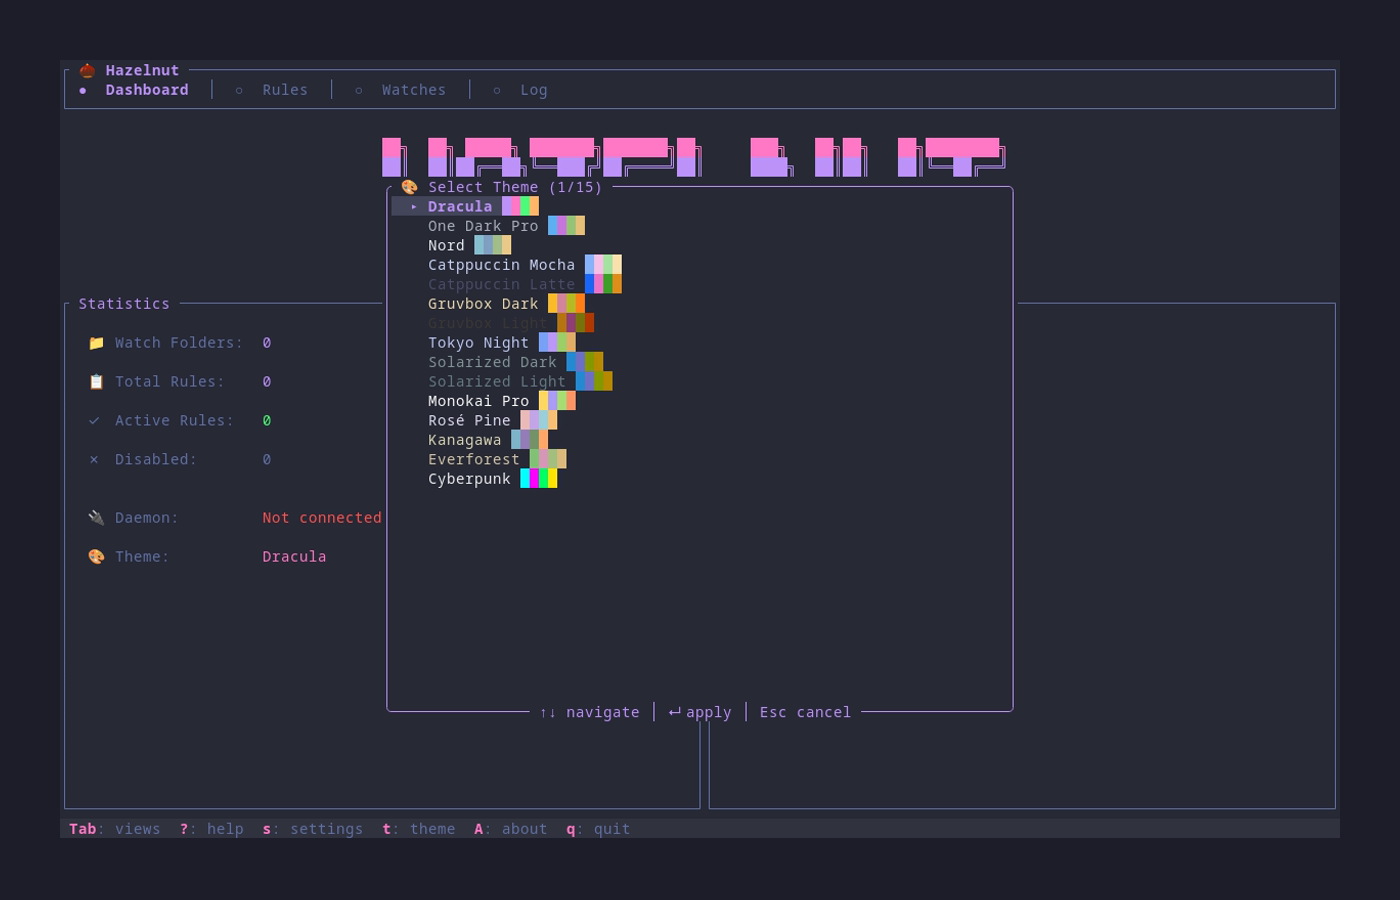Click the hazelnut icon in the title bar
Screen dimensions: 1400x900
(x=86, y=70)
